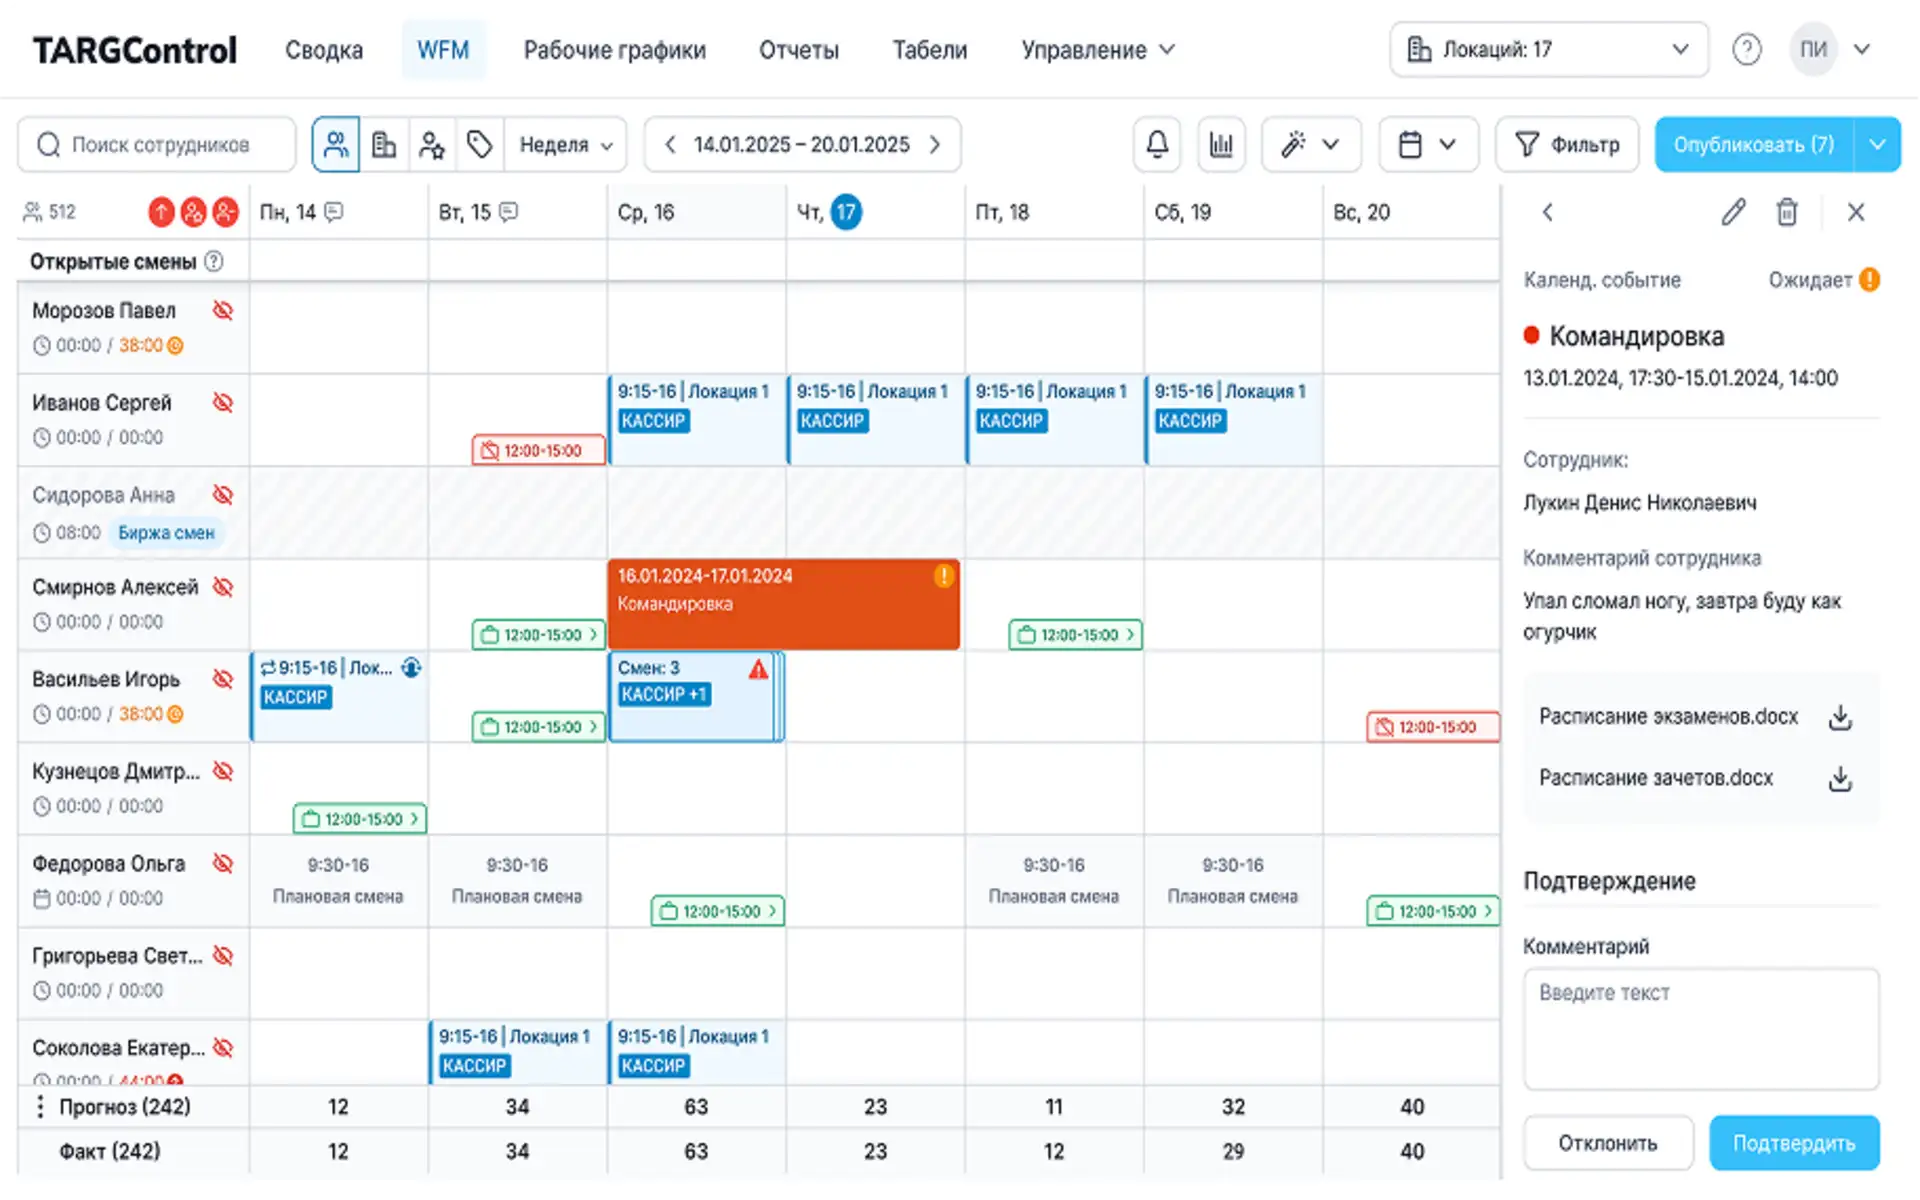Open the Неделя period dropdown
1920x1200 pixels.
(x=566, y=145)
